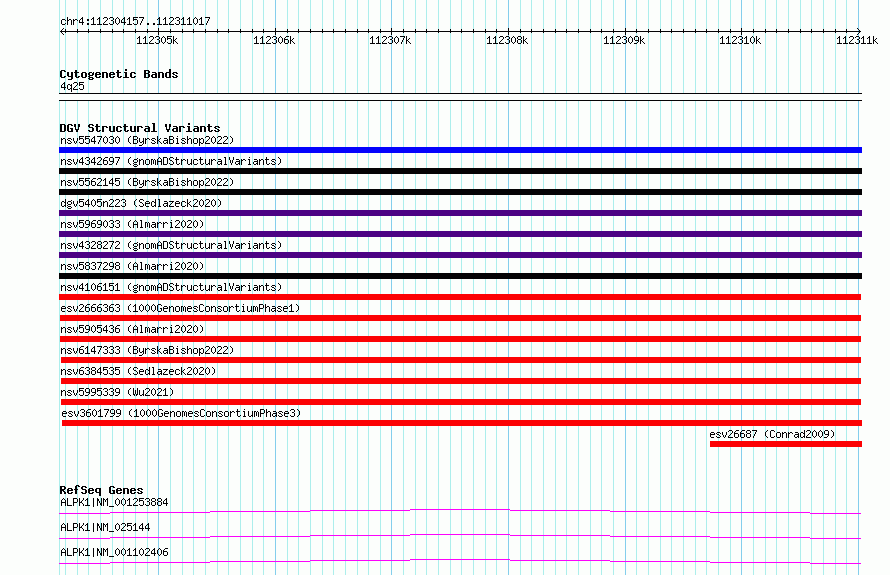This screenshot has width=890, height=575.
Task: Select the red esv2666363 variant bar
Action: click(460, 318)
